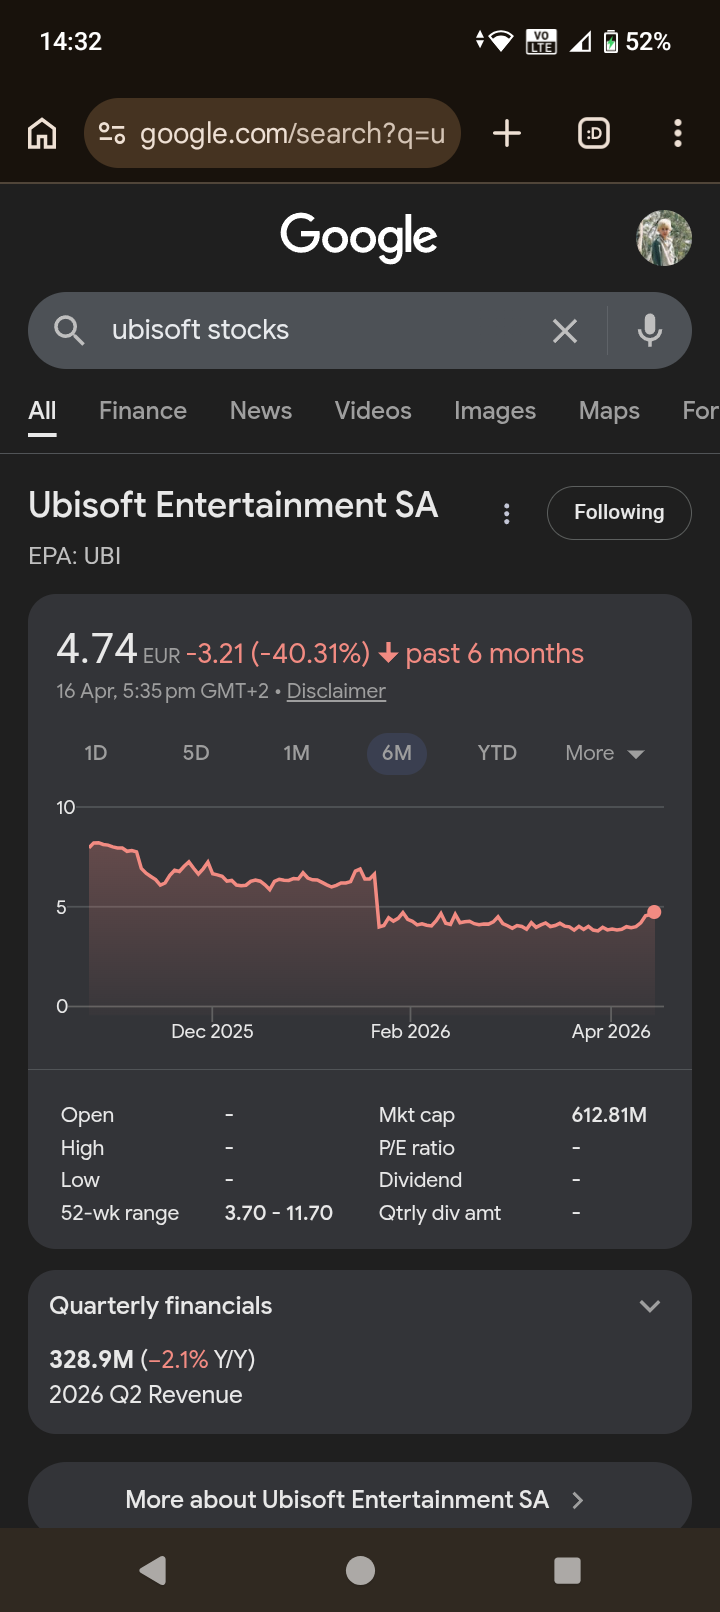Screen dimensions: 720x1612
Task: Switch to the News tab
Action: [261, 411]
